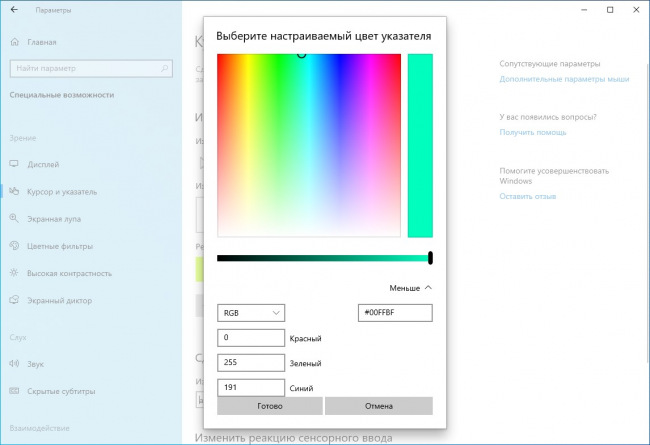Click the color spectrum picker area
The width and height of the screenshot is (650, 445).
pos(309,146)
